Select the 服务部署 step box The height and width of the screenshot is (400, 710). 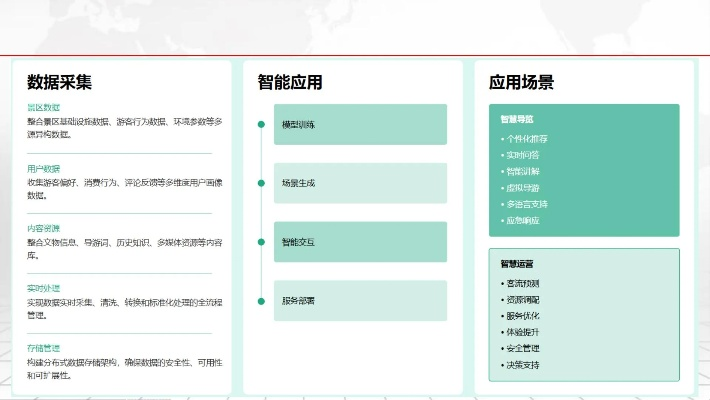click(360, 300)
